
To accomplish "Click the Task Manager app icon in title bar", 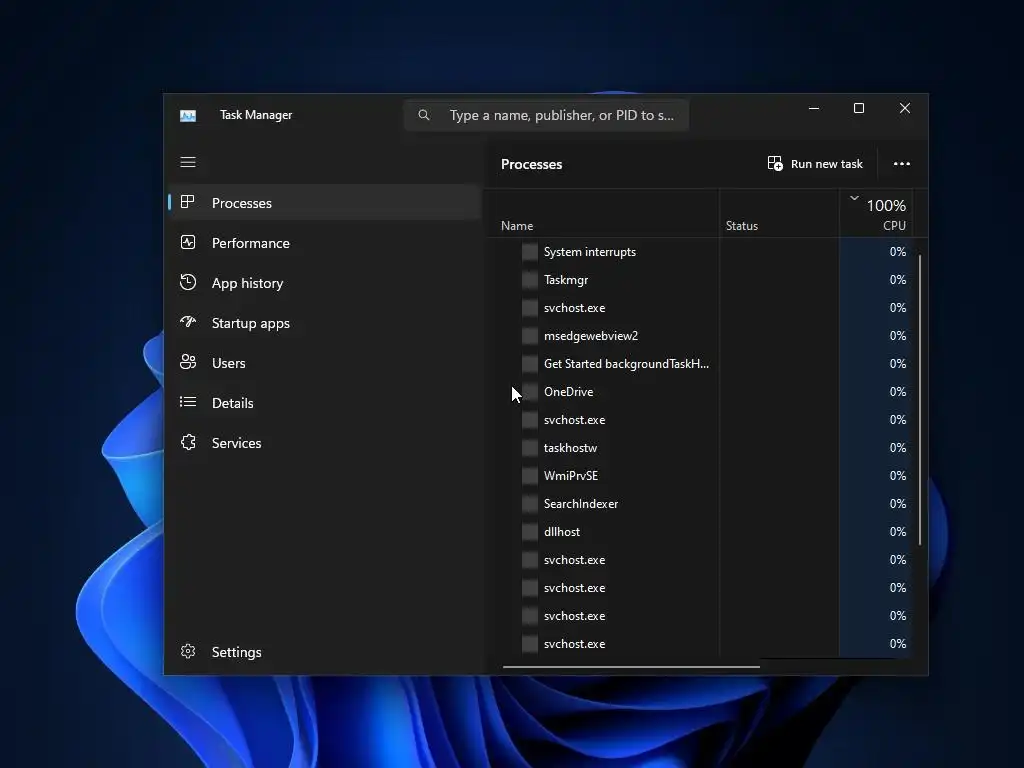I will (188, 116).
